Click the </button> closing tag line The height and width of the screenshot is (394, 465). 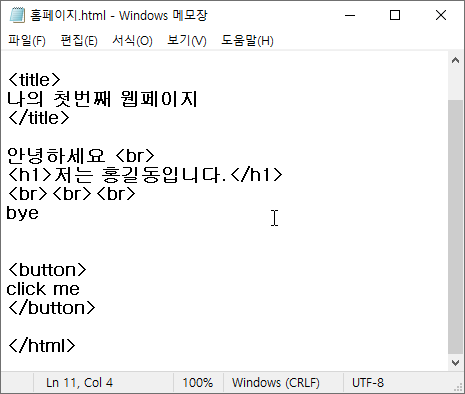51,308
